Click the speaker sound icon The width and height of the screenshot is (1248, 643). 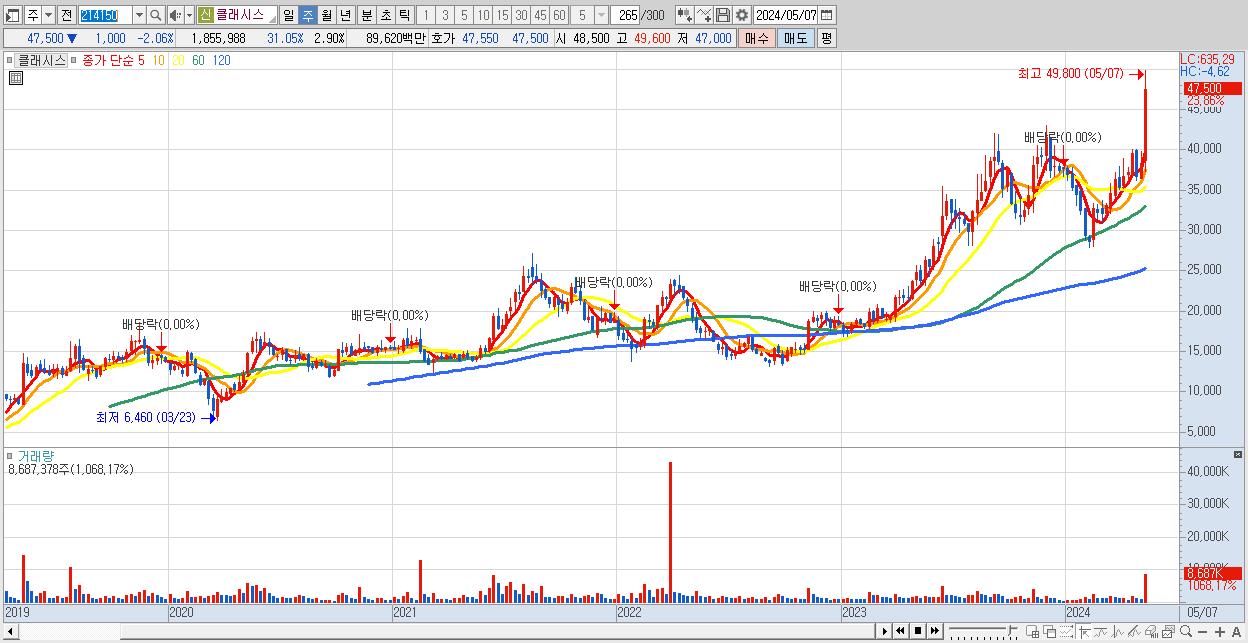pyautogui.click(x=175, y=15)
